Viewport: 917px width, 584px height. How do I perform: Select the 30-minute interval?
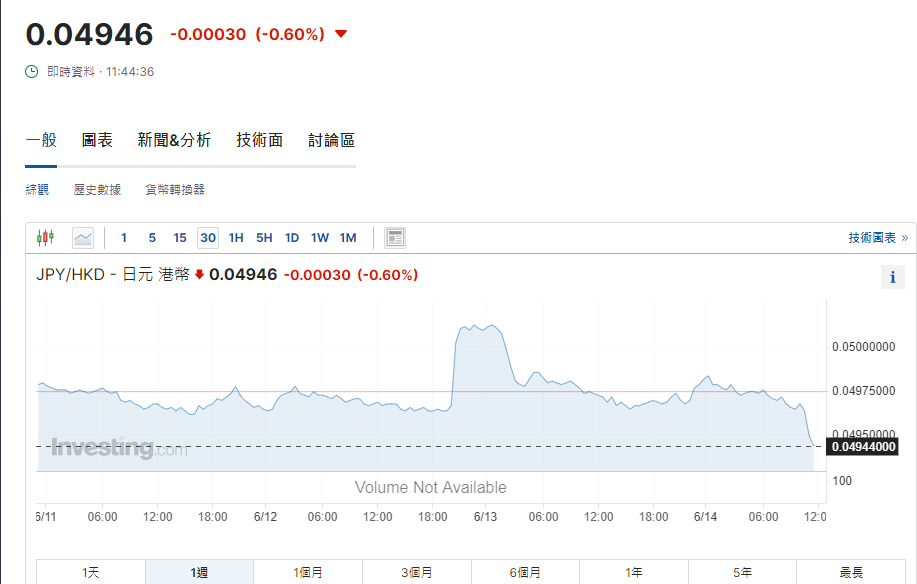tap(208, 238)
